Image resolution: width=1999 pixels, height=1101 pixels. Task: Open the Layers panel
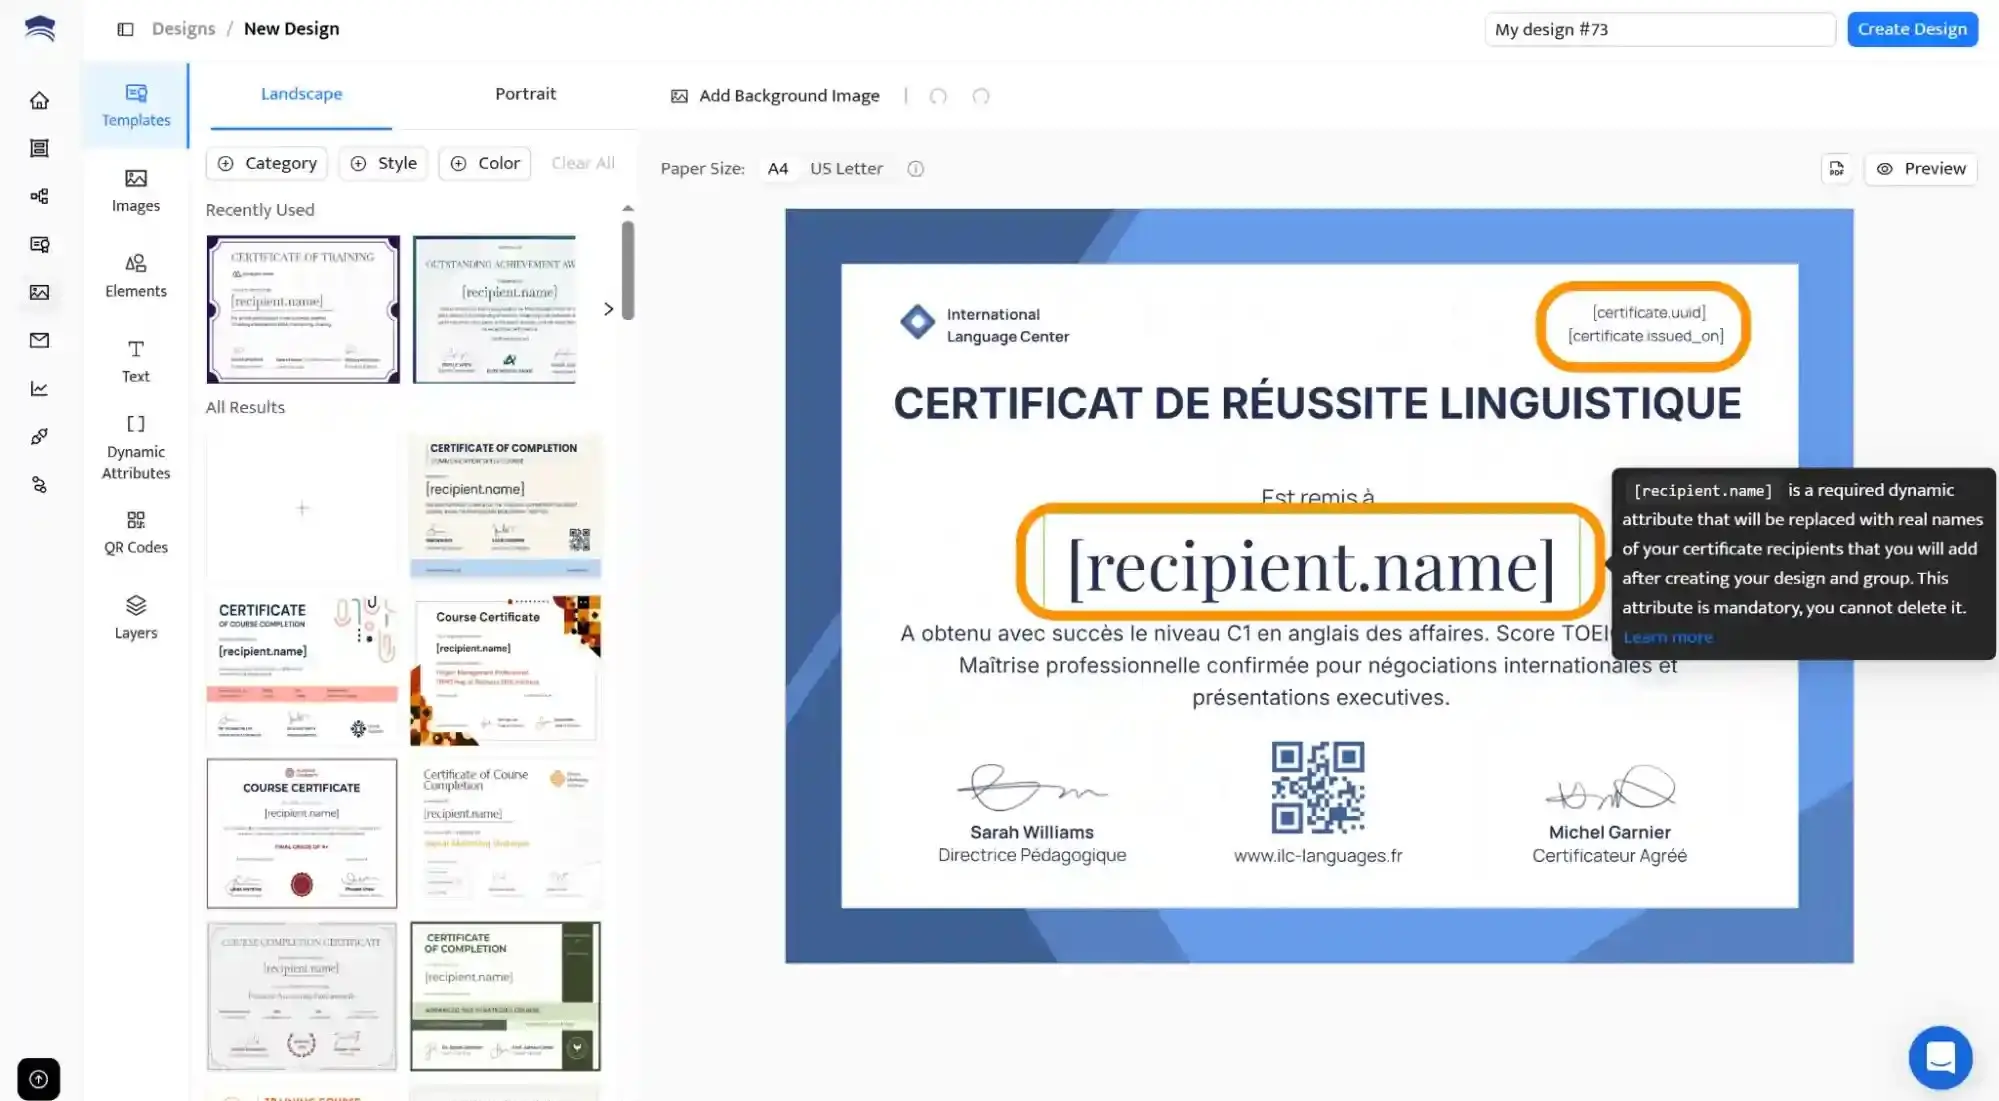click(x=135, y=617)
